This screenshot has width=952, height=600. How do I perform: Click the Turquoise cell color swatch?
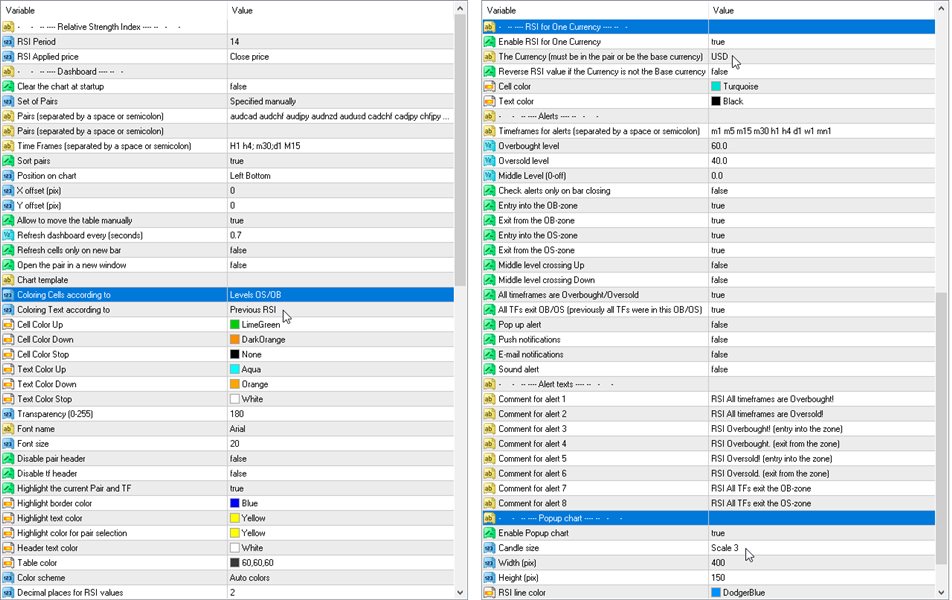[x=716, y=86]
